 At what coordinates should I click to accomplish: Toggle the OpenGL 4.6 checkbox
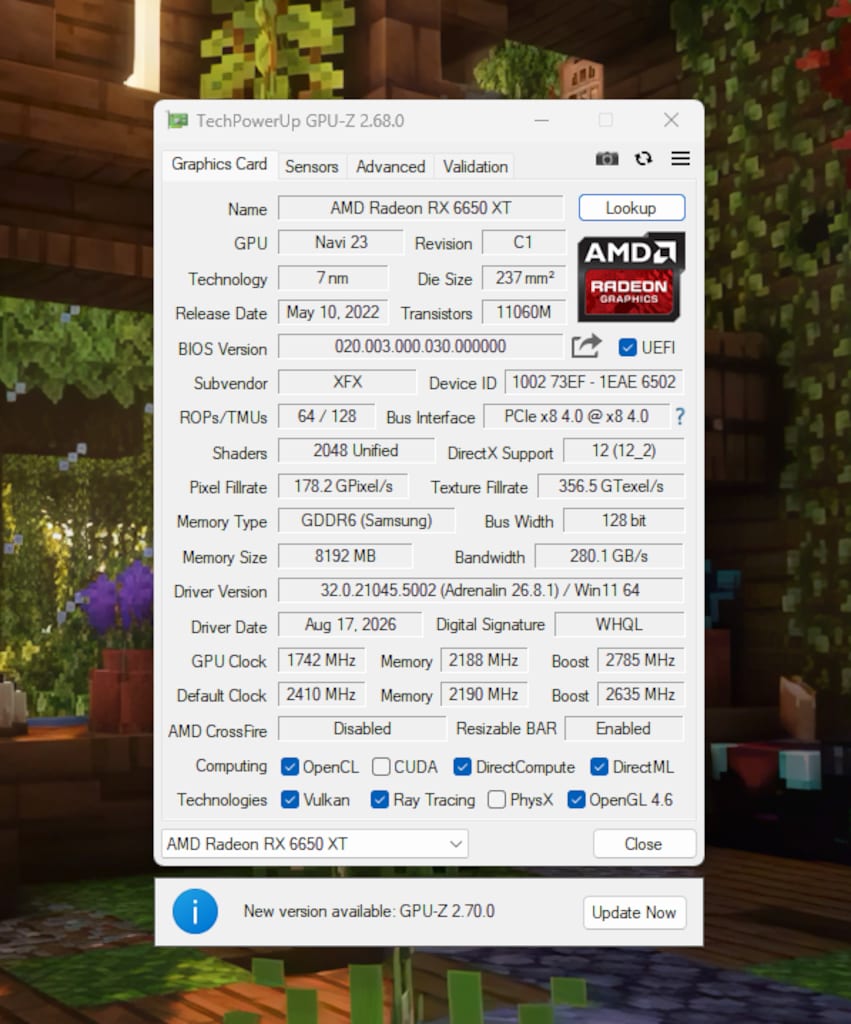pyautogui.click(x=576, y=799)
